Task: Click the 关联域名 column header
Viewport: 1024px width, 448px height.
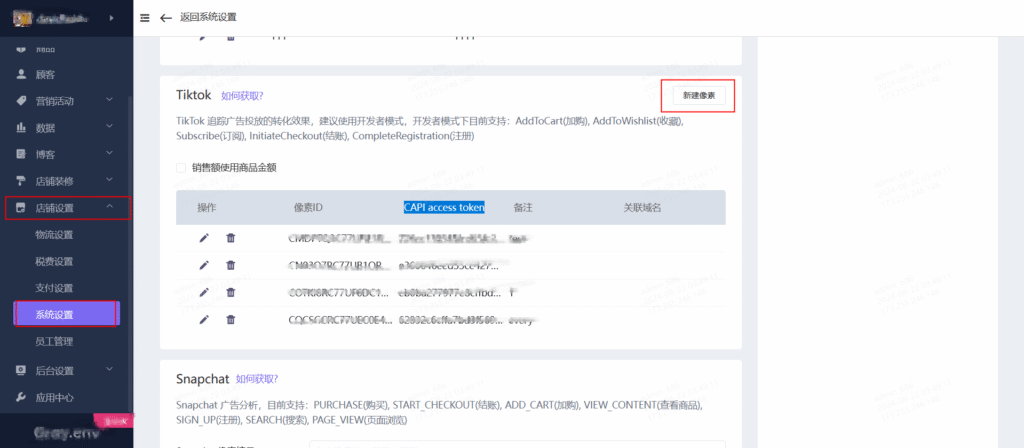Action: [643, 208]
